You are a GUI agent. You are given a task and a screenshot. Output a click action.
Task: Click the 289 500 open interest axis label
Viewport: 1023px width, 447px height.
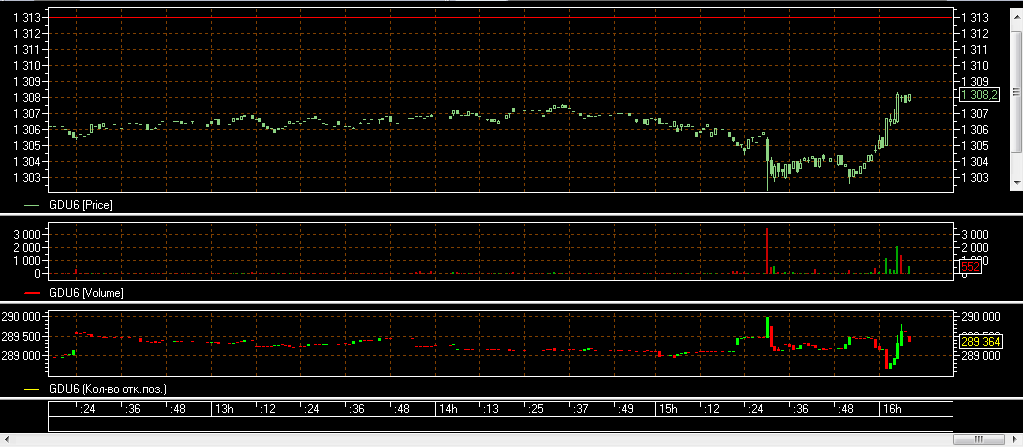(x=23, y=337)
